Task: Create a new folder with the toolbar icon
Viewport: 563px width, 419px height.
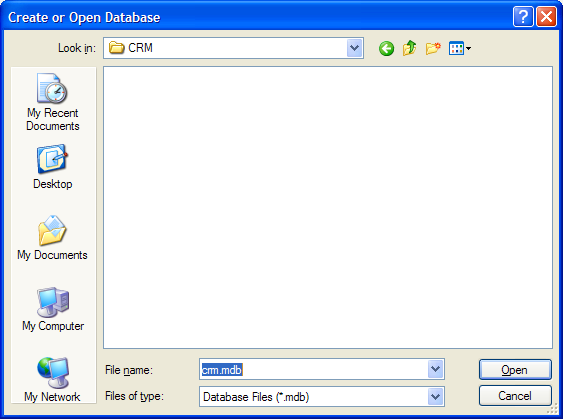Action: pyautogui.click(x=433, y=48)
